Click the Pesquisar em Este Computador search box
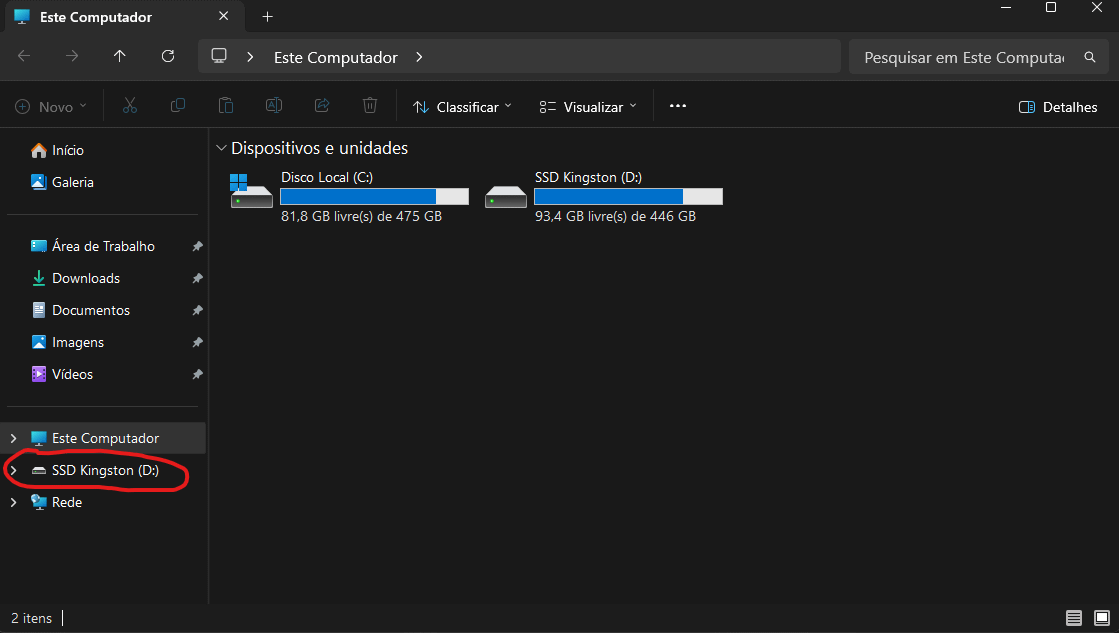This screenshot has width=1119, height=633. pyautogui.click(x=964, y=57)
